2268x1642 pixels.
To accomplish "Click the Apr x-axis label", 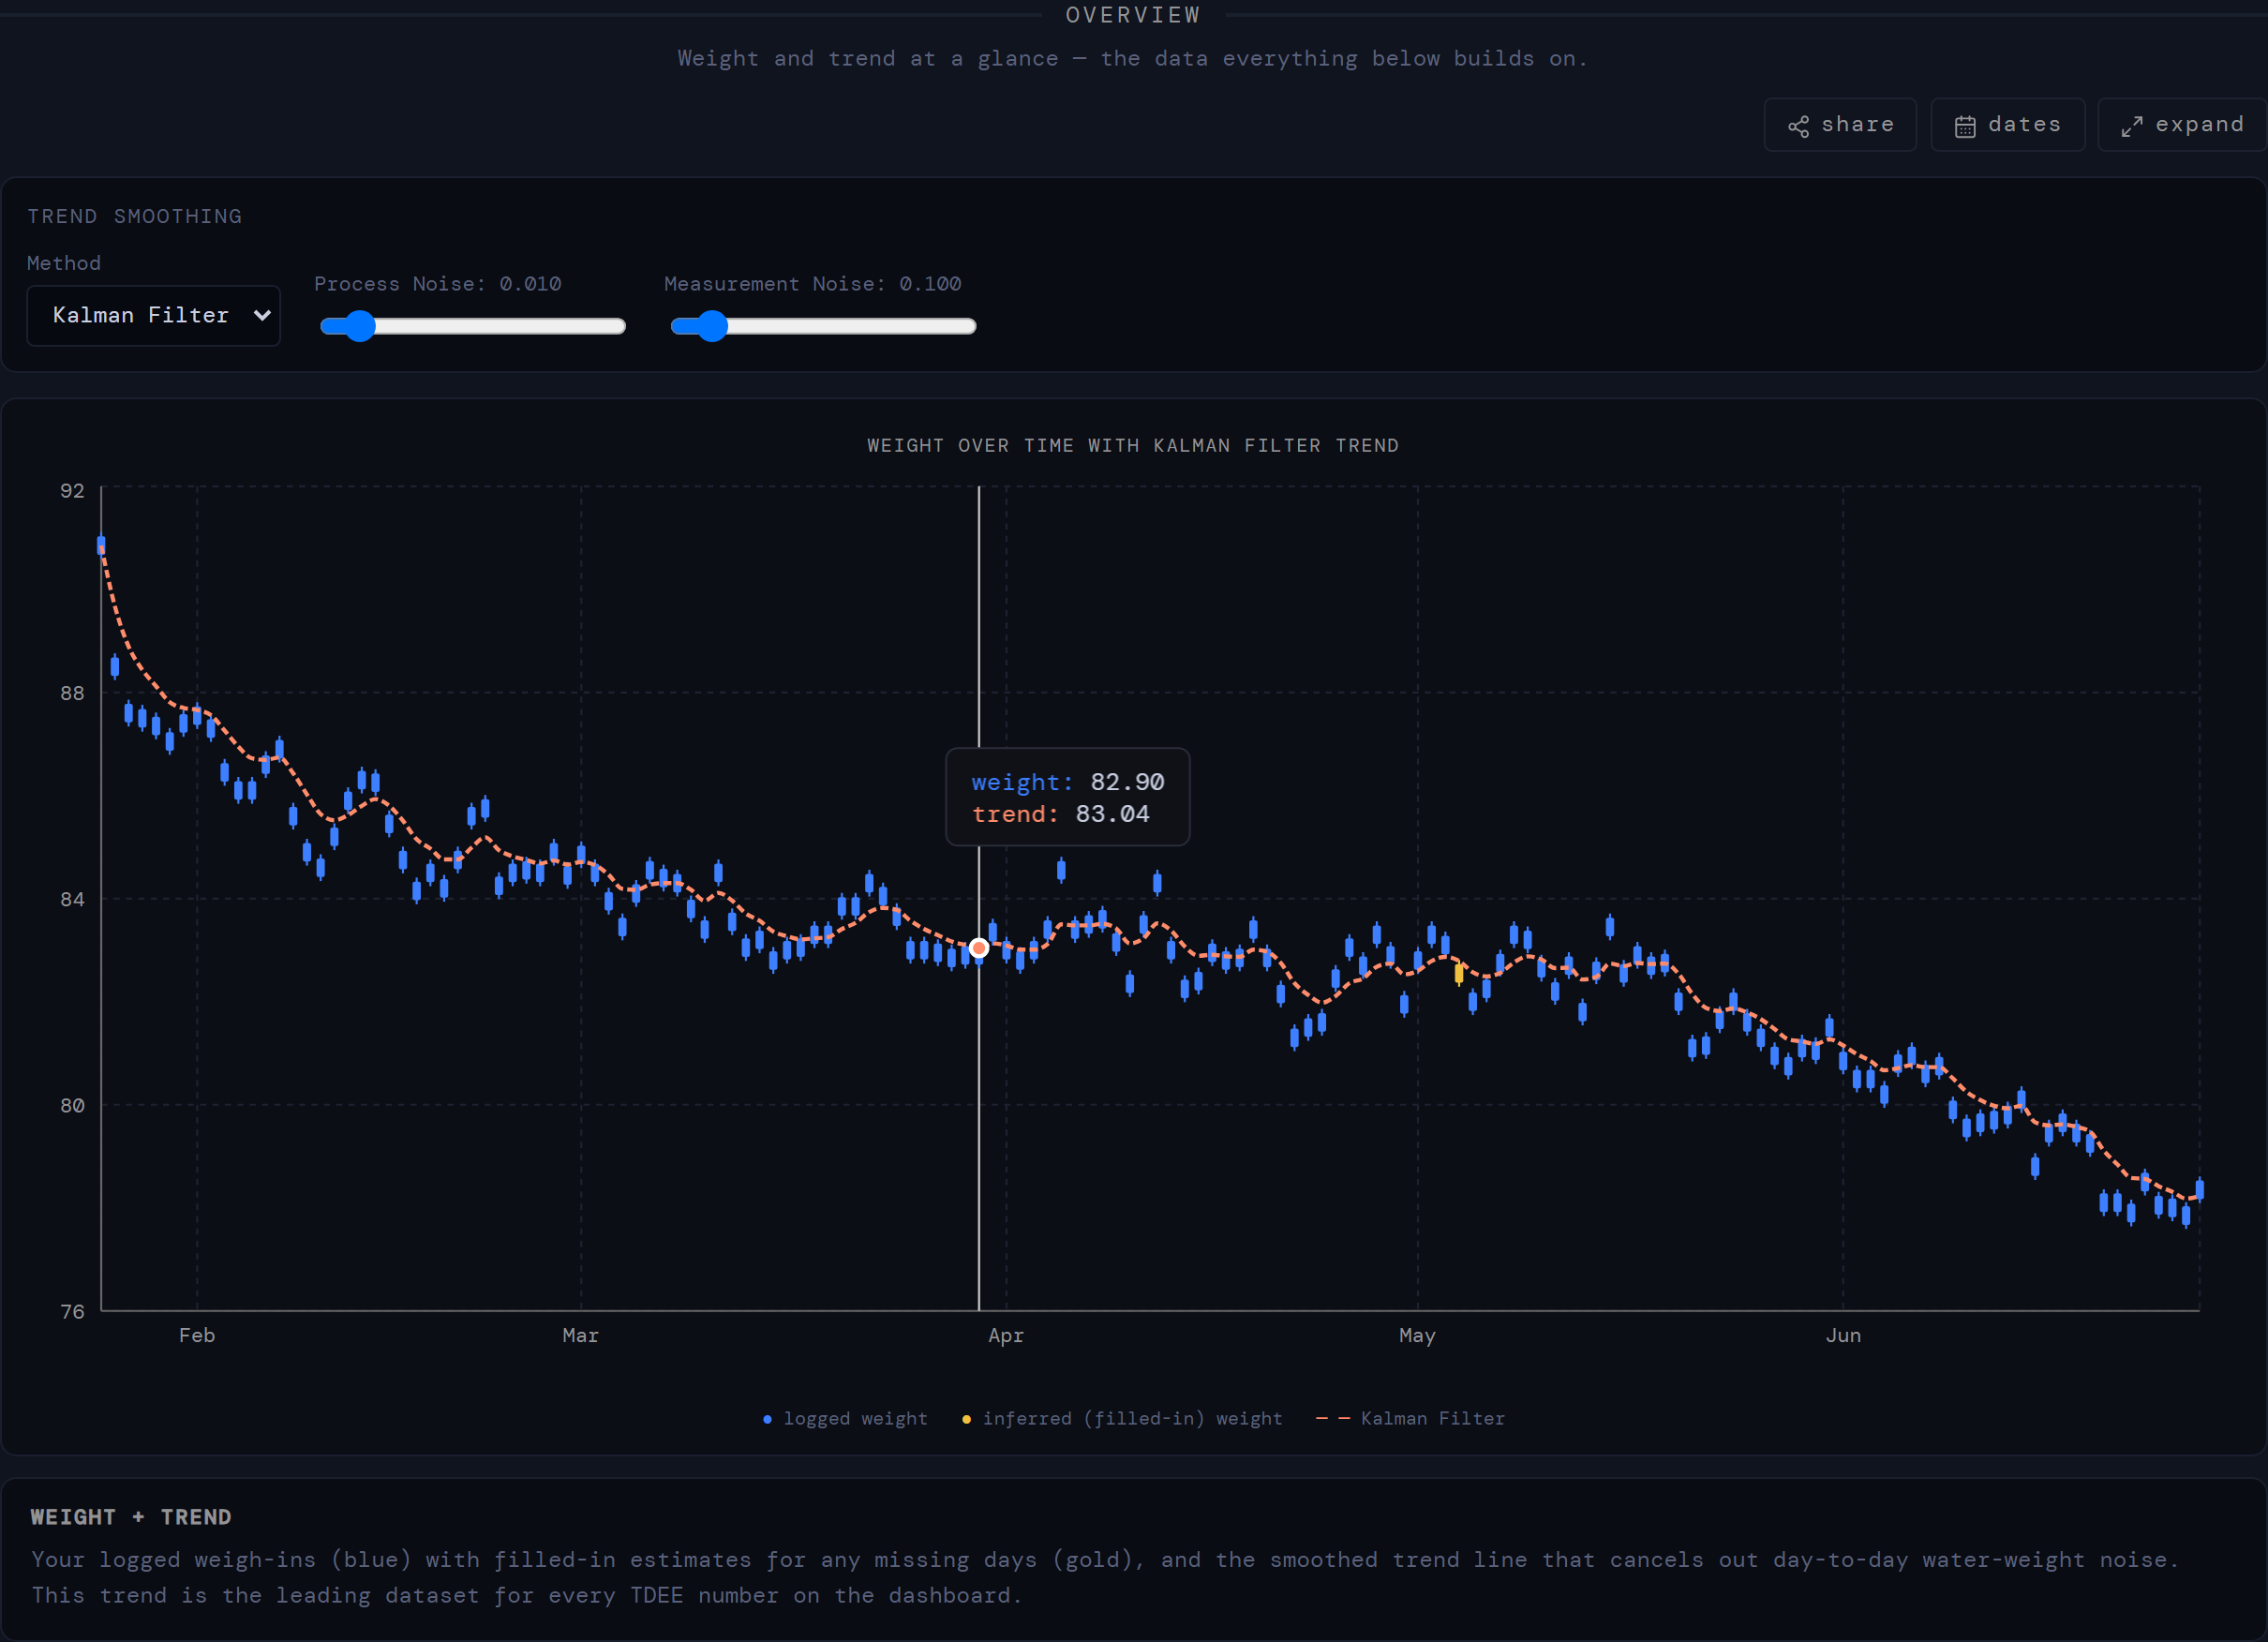I will pos(1006,1335).
